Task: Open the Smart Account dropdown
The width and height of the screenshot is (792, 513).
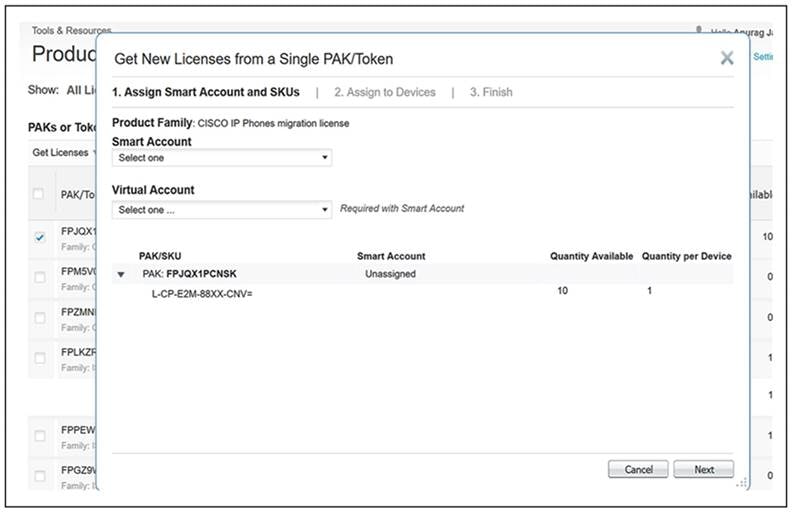Action: tap(222, 158)
